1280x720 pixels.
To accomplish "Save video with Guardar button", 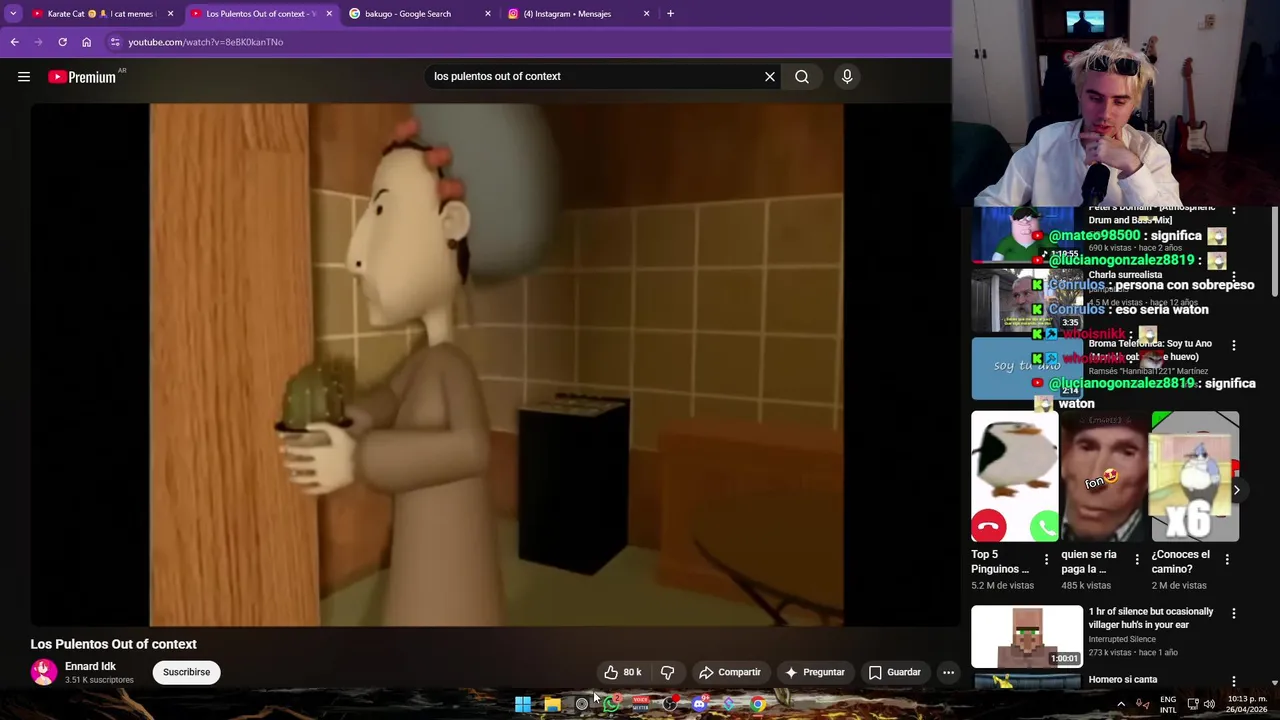I will pos(894,672).
